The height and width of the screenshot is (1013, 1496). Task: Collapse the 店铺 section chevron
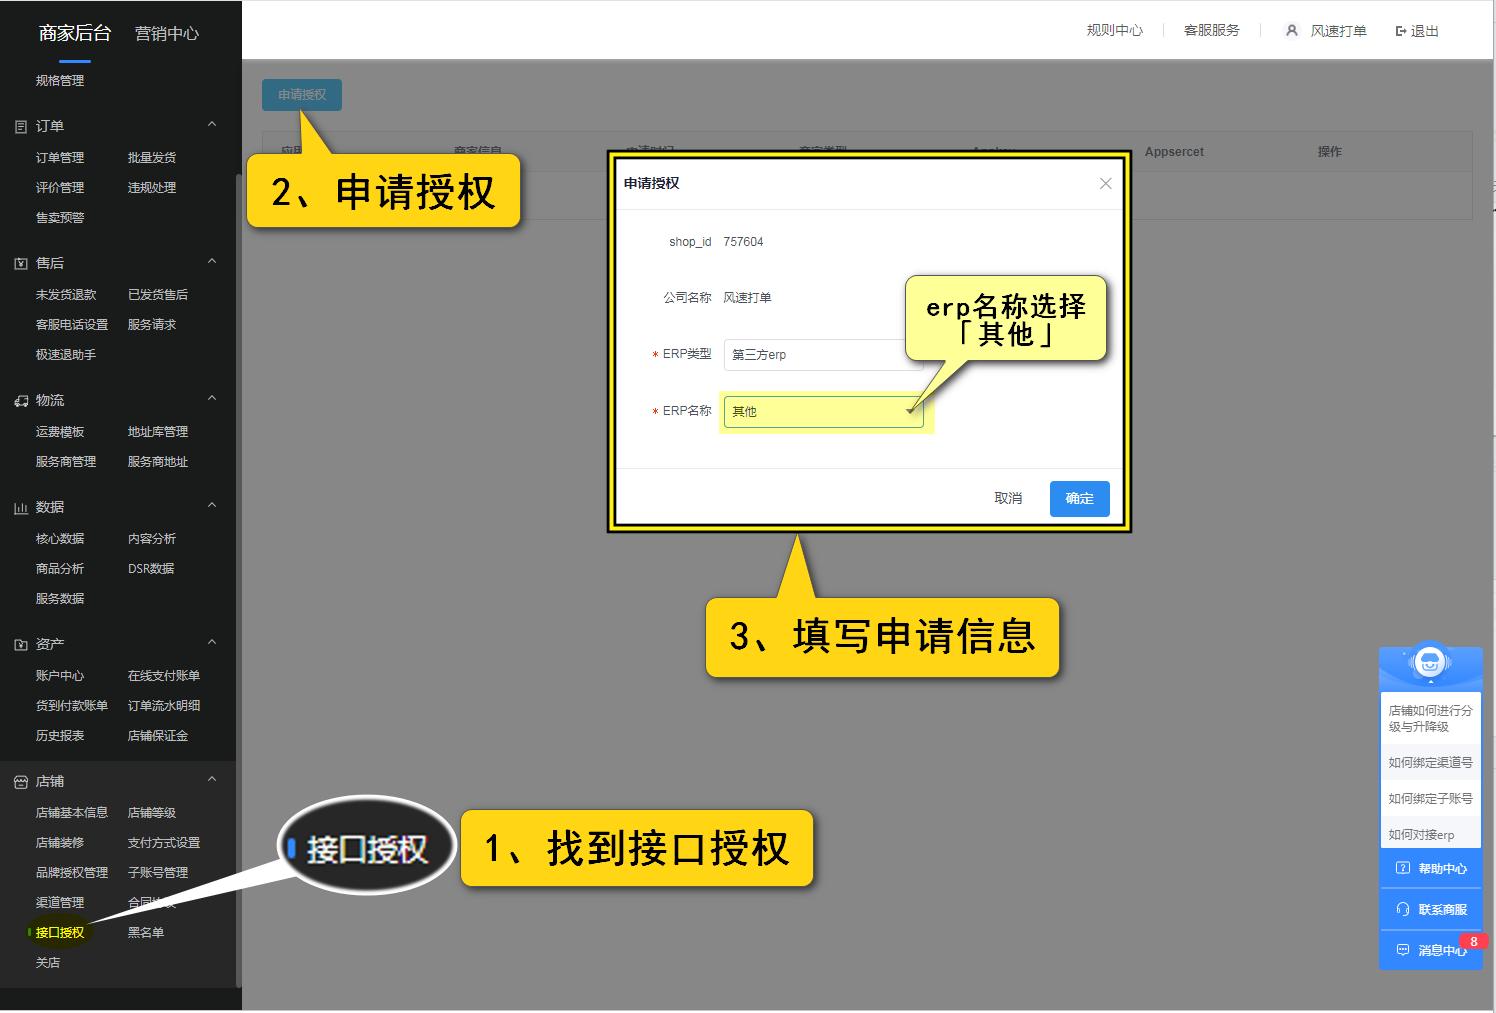point(212,779)
